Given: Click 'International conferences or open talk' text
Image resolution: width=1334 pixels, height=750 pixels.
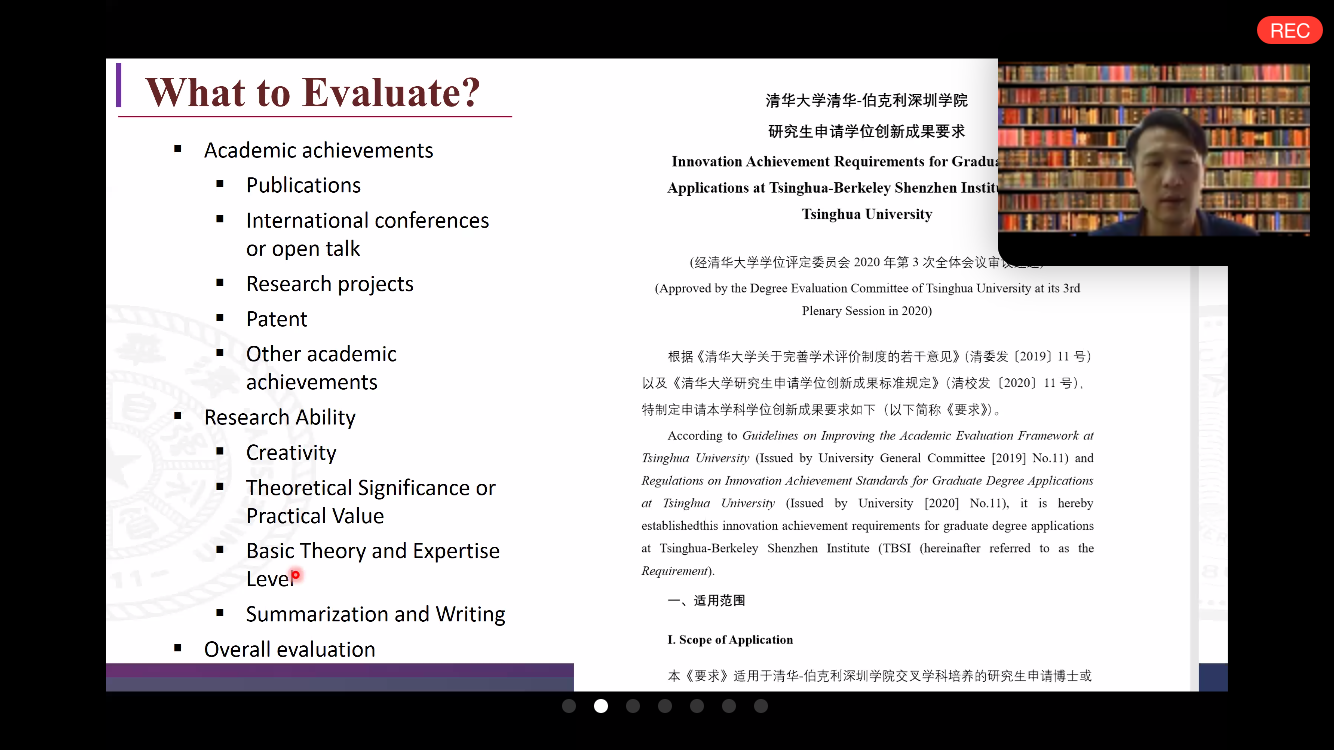Looking at the screenshot, I should pos(367,234).
